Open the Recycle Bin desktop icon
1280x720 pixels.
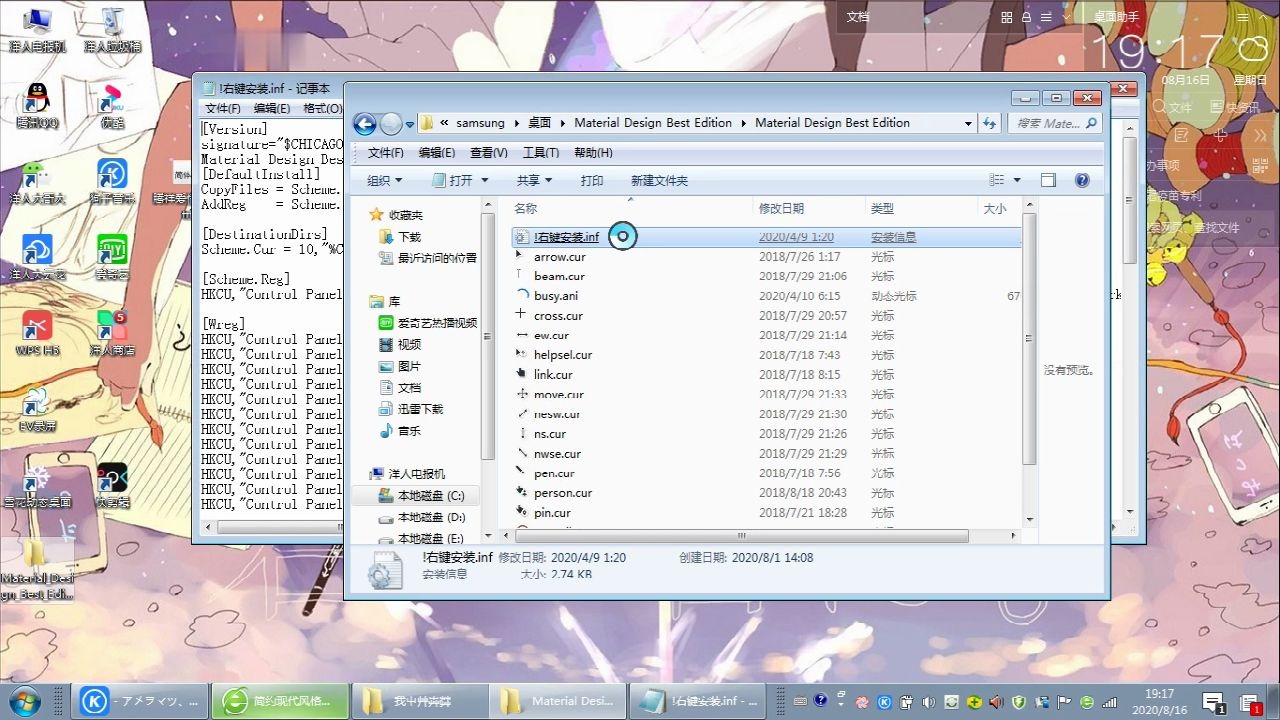(x=112, y=30)
